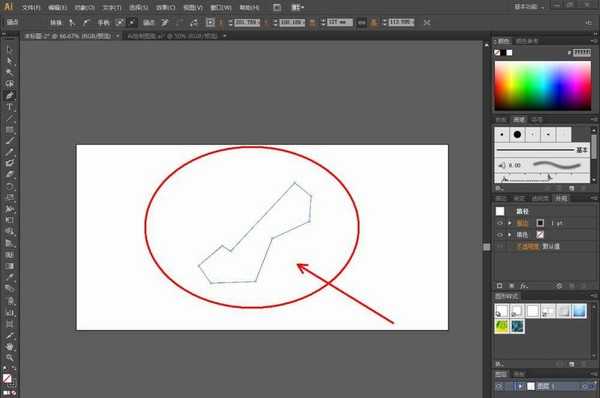Switch to the second document tab
This screenshot has height=398, width=600.
(x=173, y=36)
